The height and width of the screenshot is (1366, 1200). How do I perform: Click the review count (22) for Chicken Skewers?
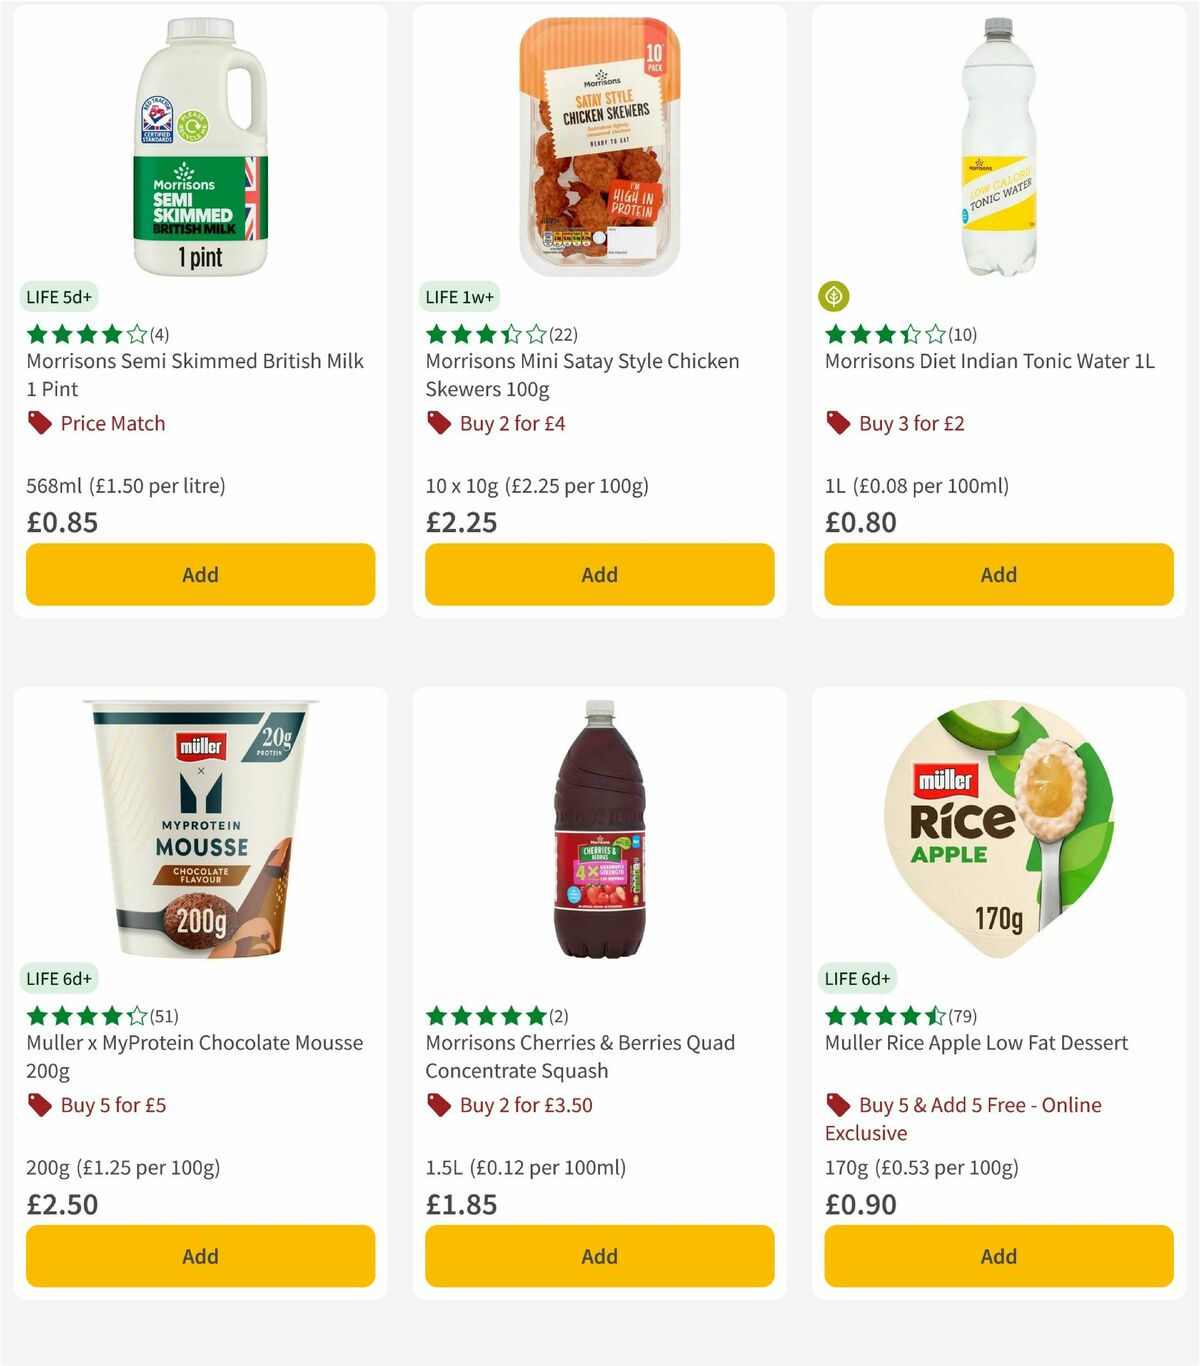pos(564,334)
